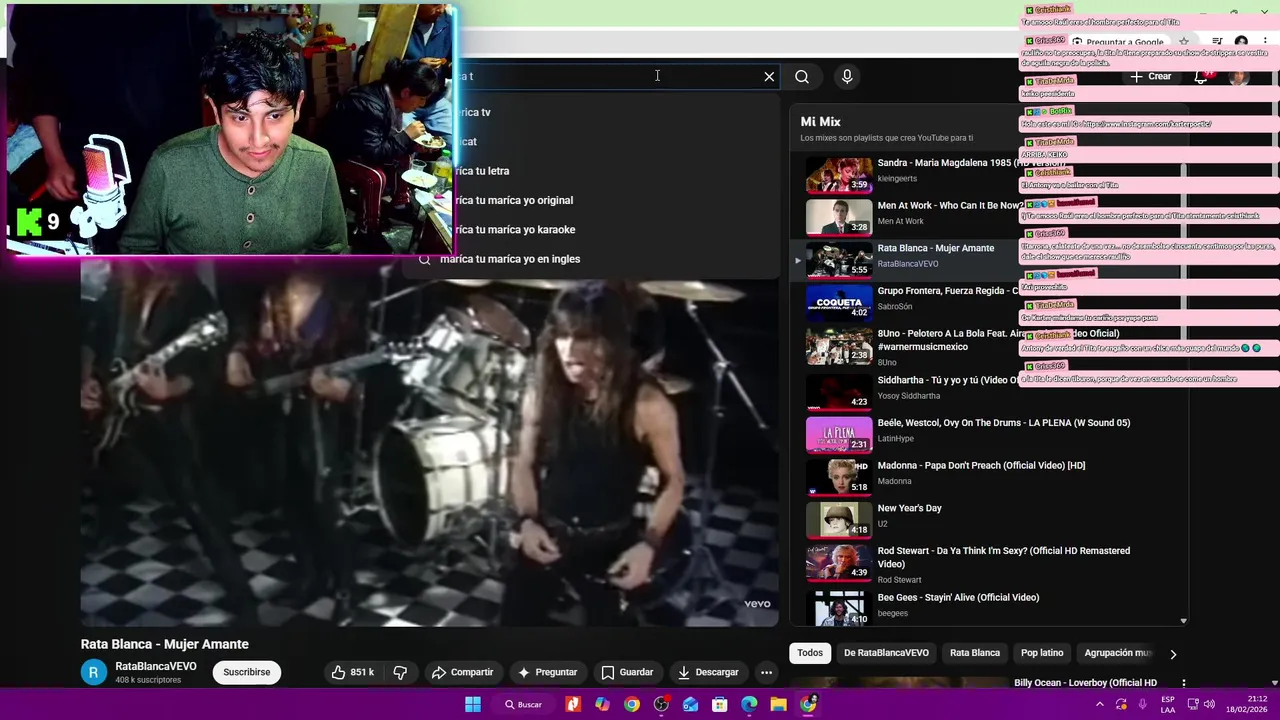
Task: Click the Crear button
Action: tap(1151, 76)
